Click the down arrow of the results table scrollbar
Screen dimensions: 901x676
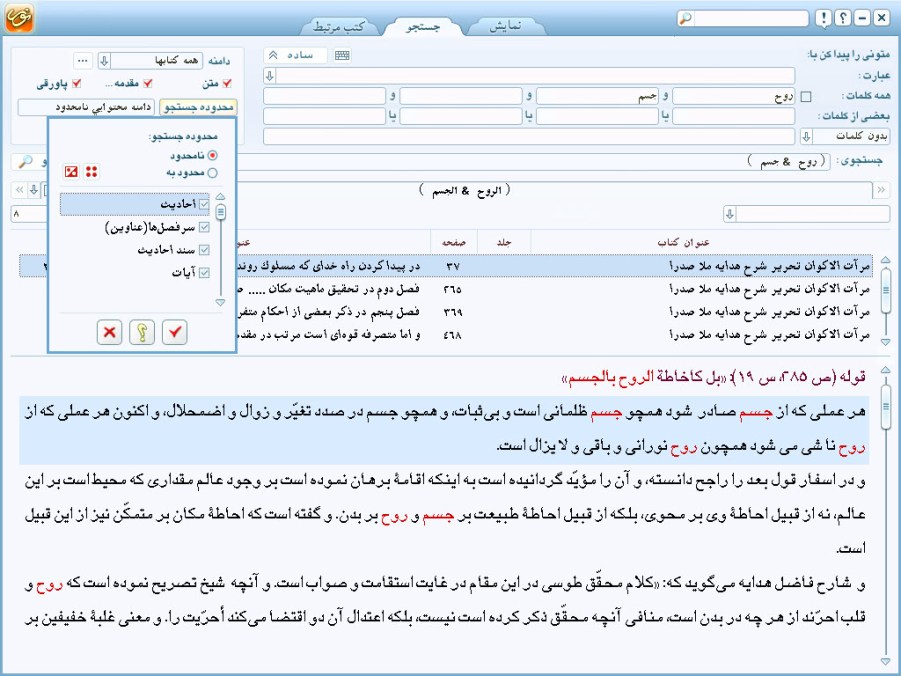pos(885,341)
